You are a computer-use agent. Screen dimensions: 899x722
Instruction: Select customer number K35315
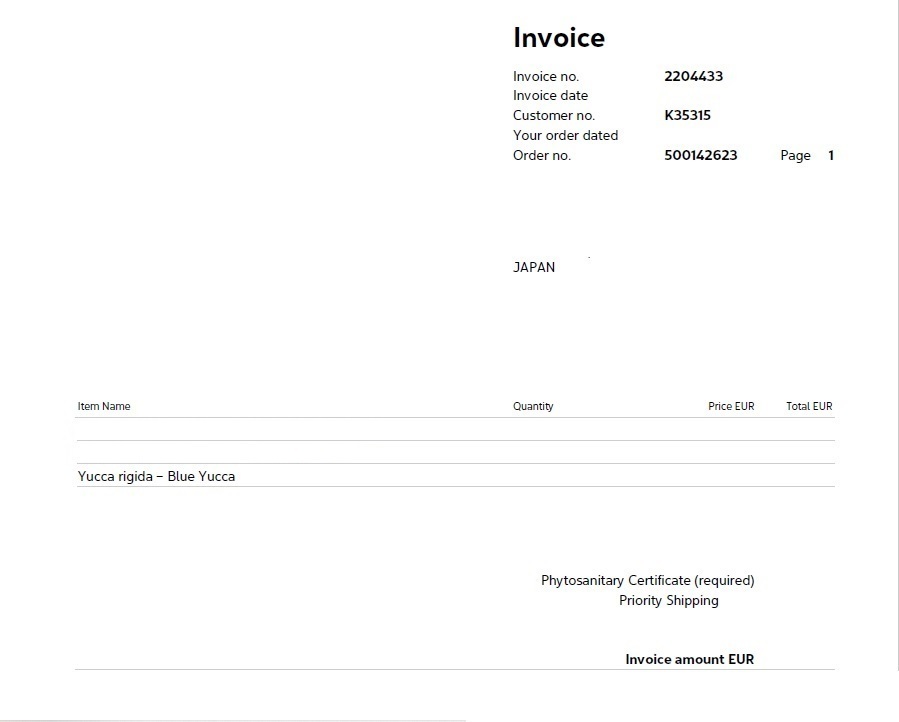(687, 115)
